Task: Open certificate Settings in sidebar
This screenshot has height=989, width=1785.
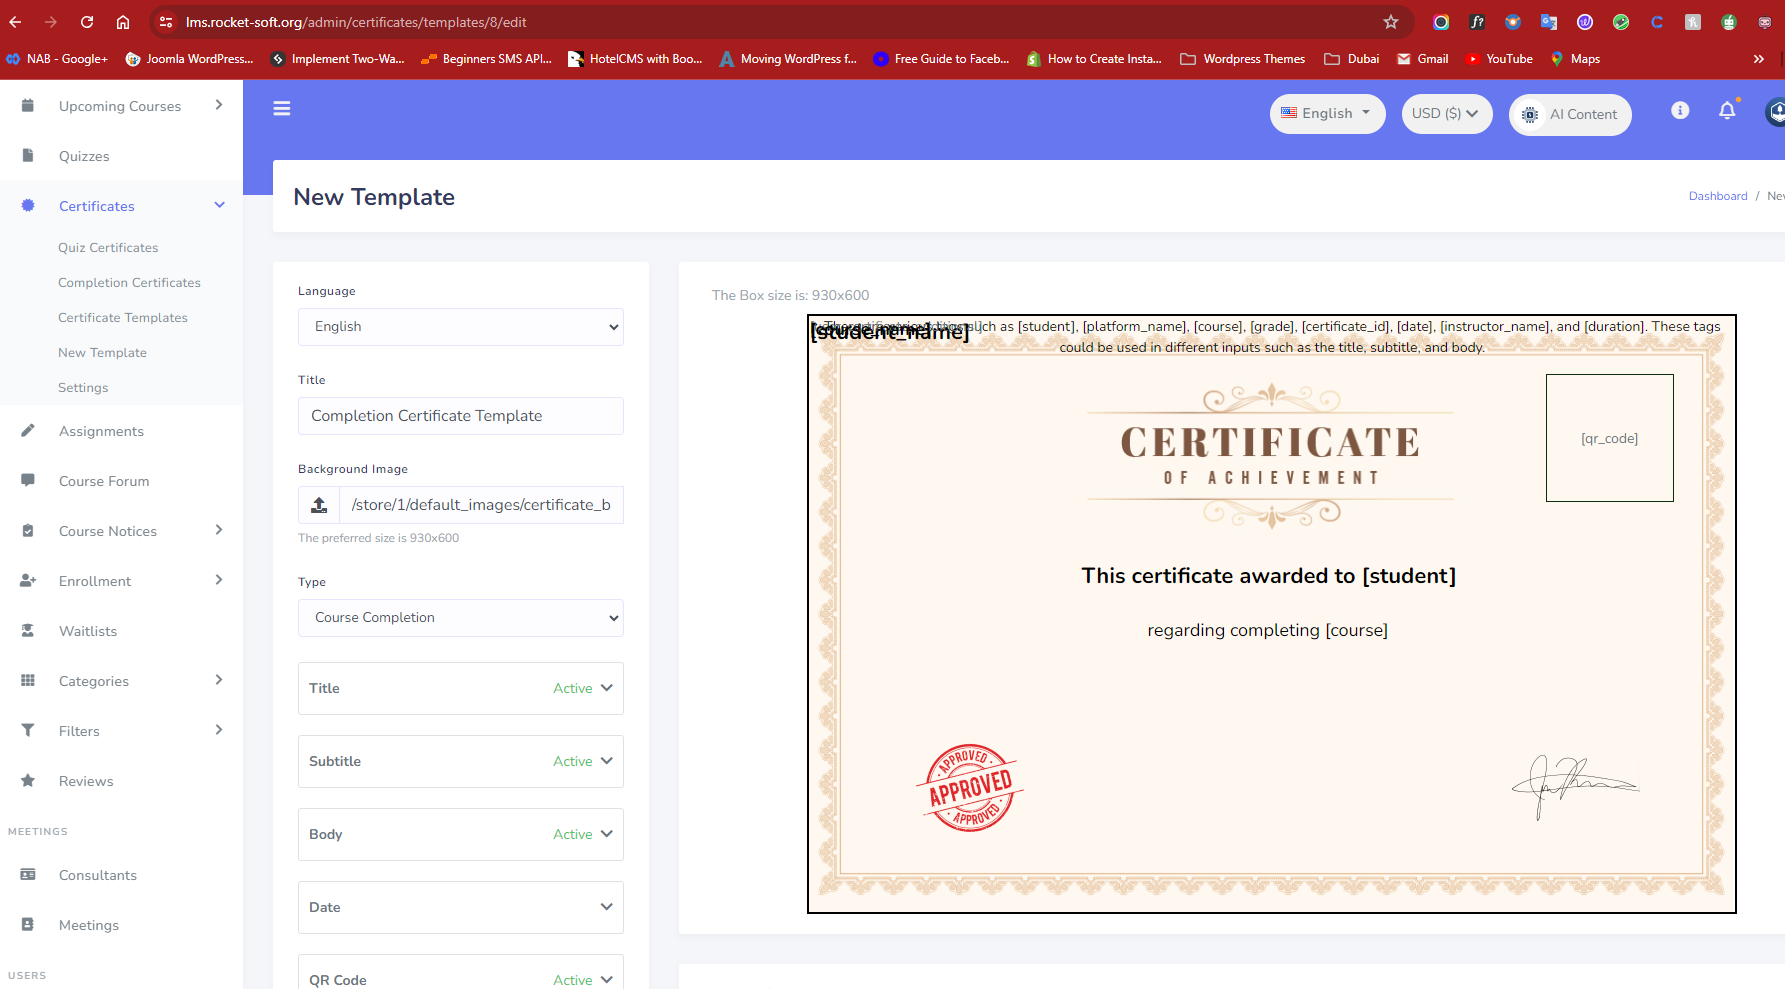Action: (83, 387)
